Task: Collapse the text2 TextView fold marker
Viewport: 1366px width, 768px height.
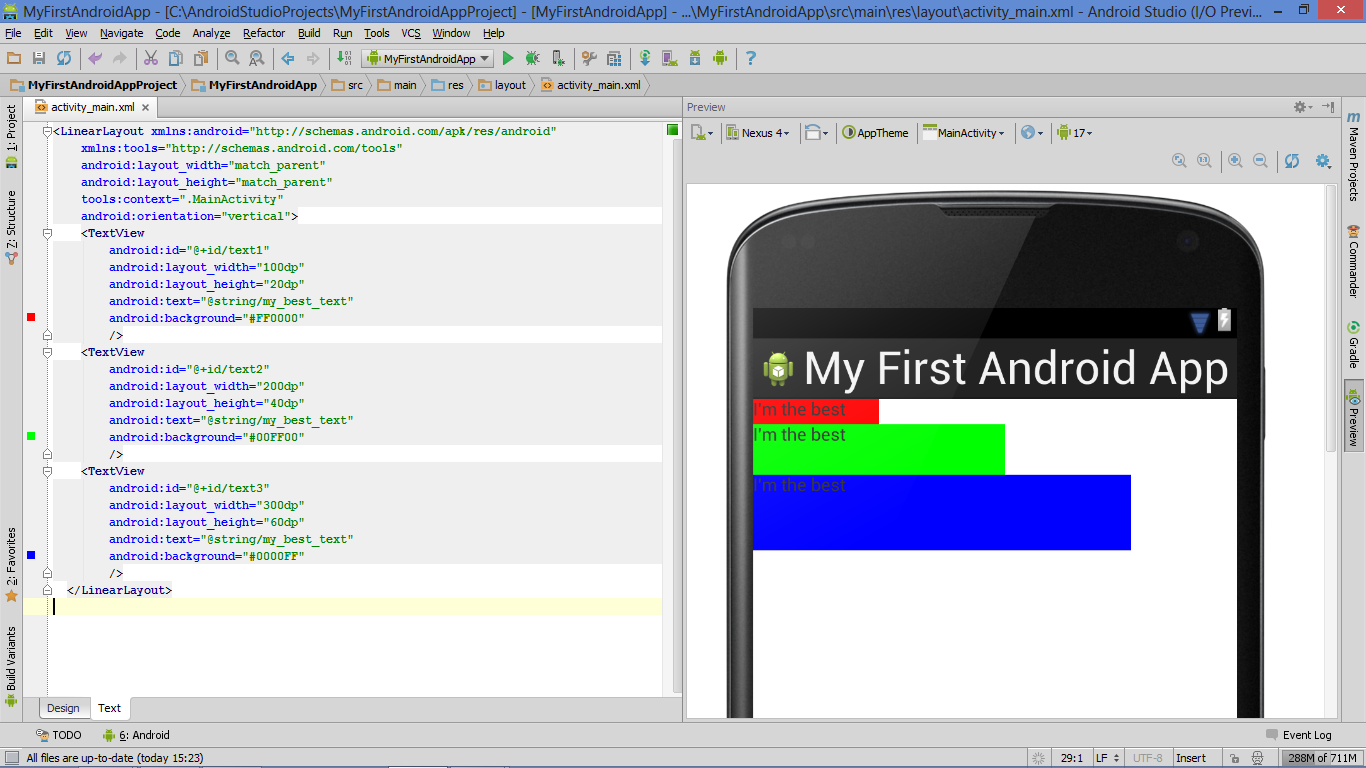Action: point(47,352)
